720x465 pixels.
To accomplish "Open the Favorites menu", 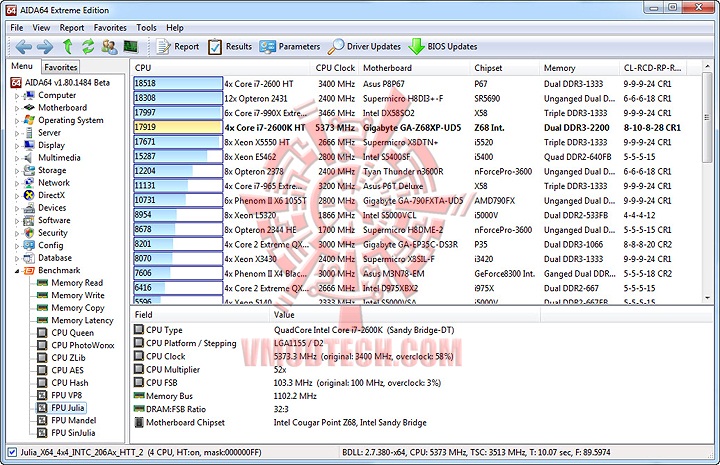I will point(110,28).
